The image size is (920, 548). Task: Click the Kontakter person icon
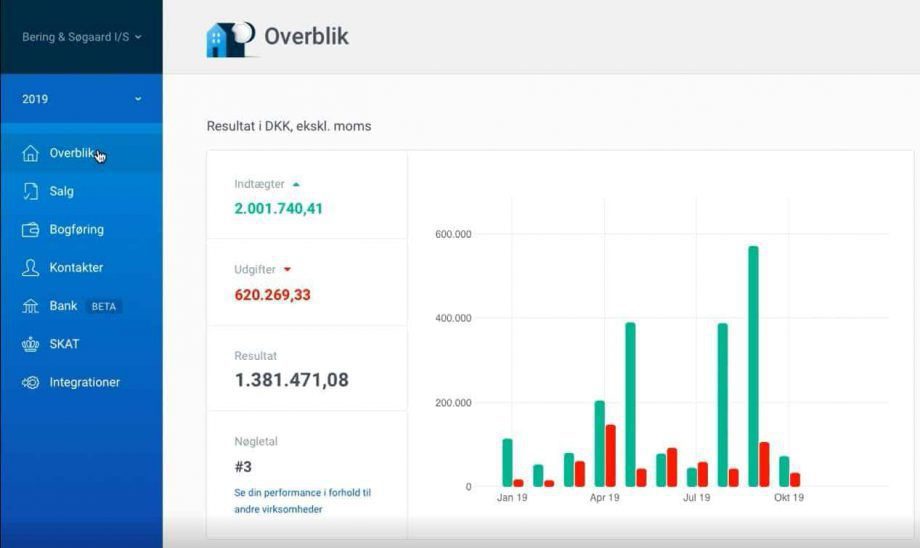[30, 268]
